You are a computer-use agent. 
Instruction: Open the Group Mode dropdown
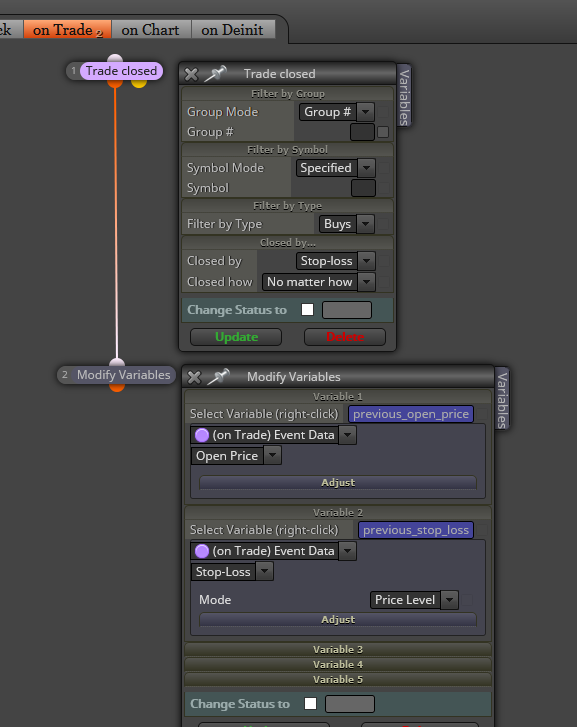336,112
